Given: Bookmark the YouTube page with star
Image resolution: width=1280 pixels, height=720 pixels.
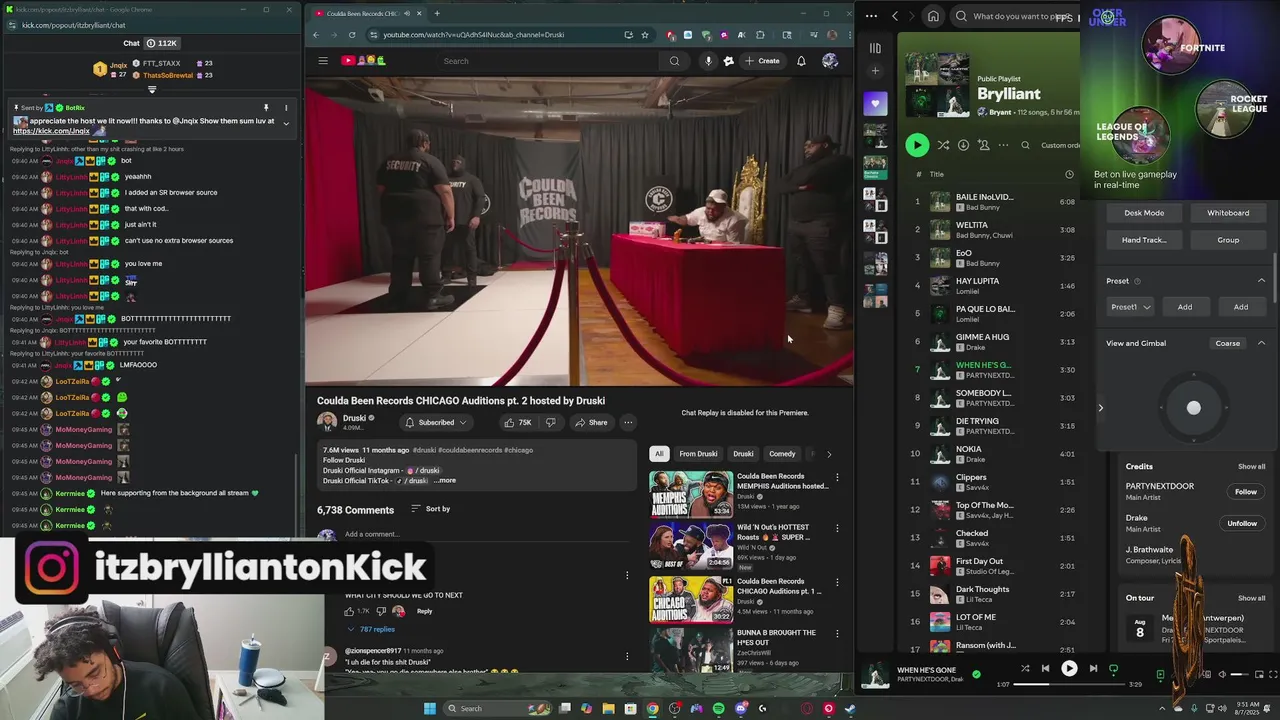Looking at the screenshot, I should pos(644,35).
